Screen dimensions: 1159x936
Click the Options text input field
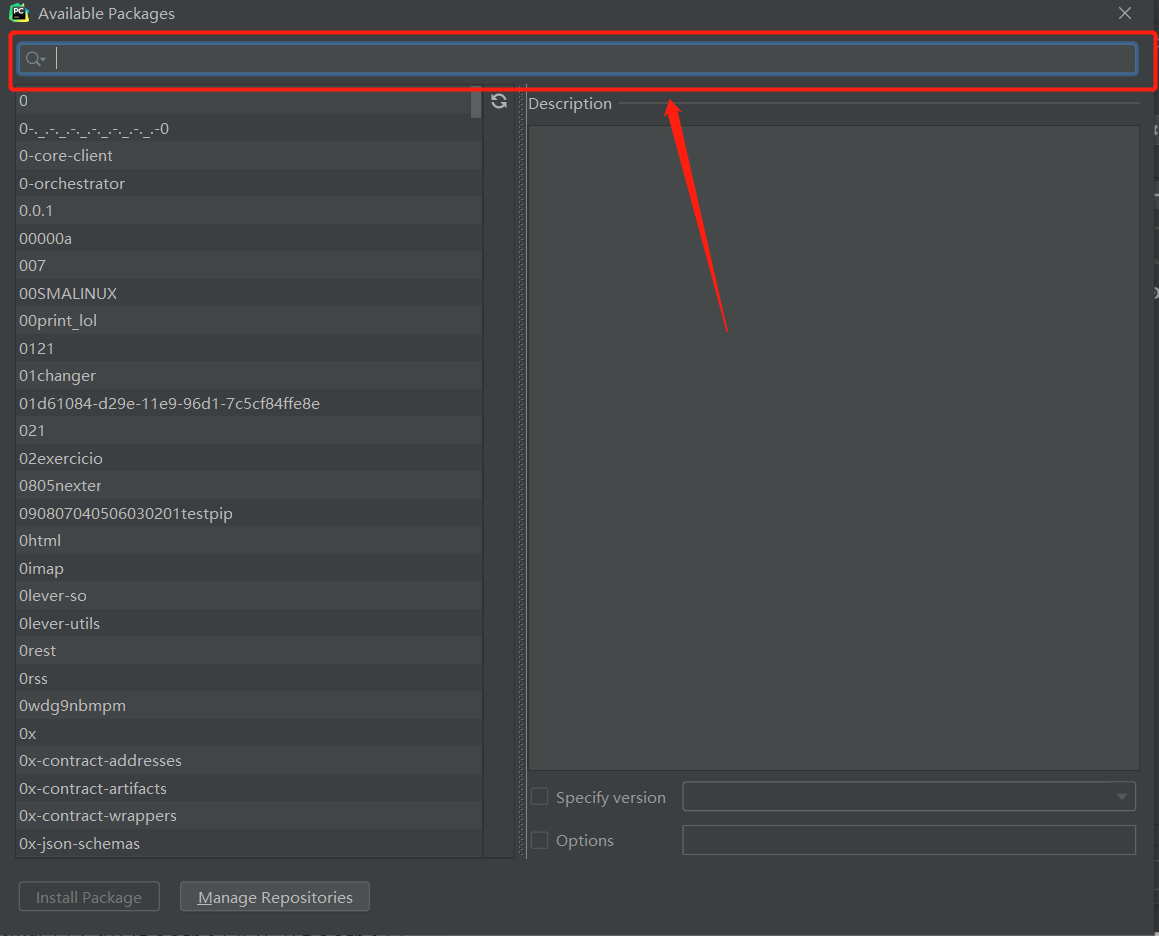tap(908, 840)
